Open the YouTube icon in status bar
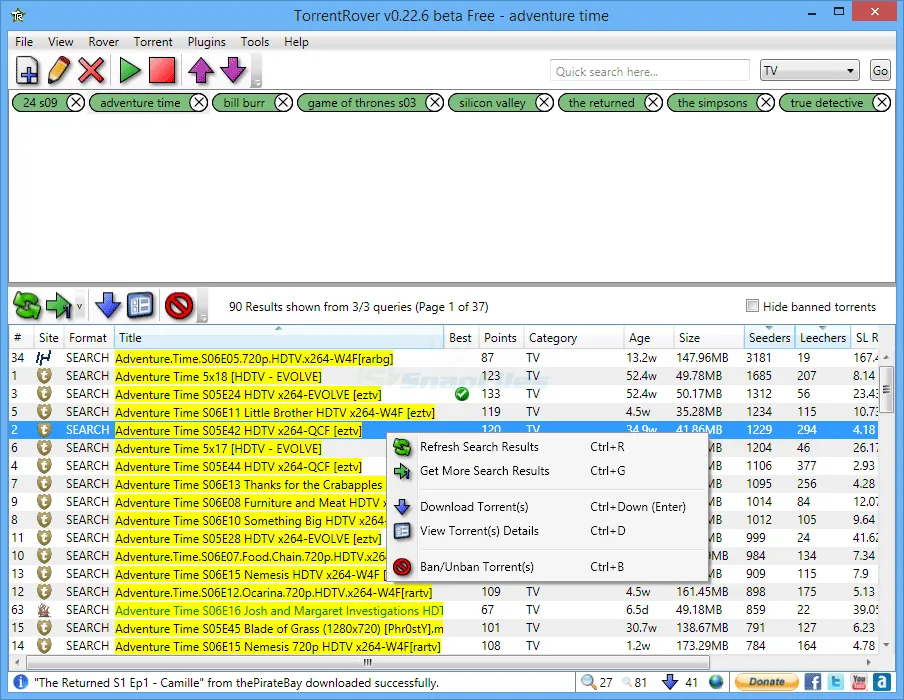This screenshot has width=904, height=700. tap(859, 682)
